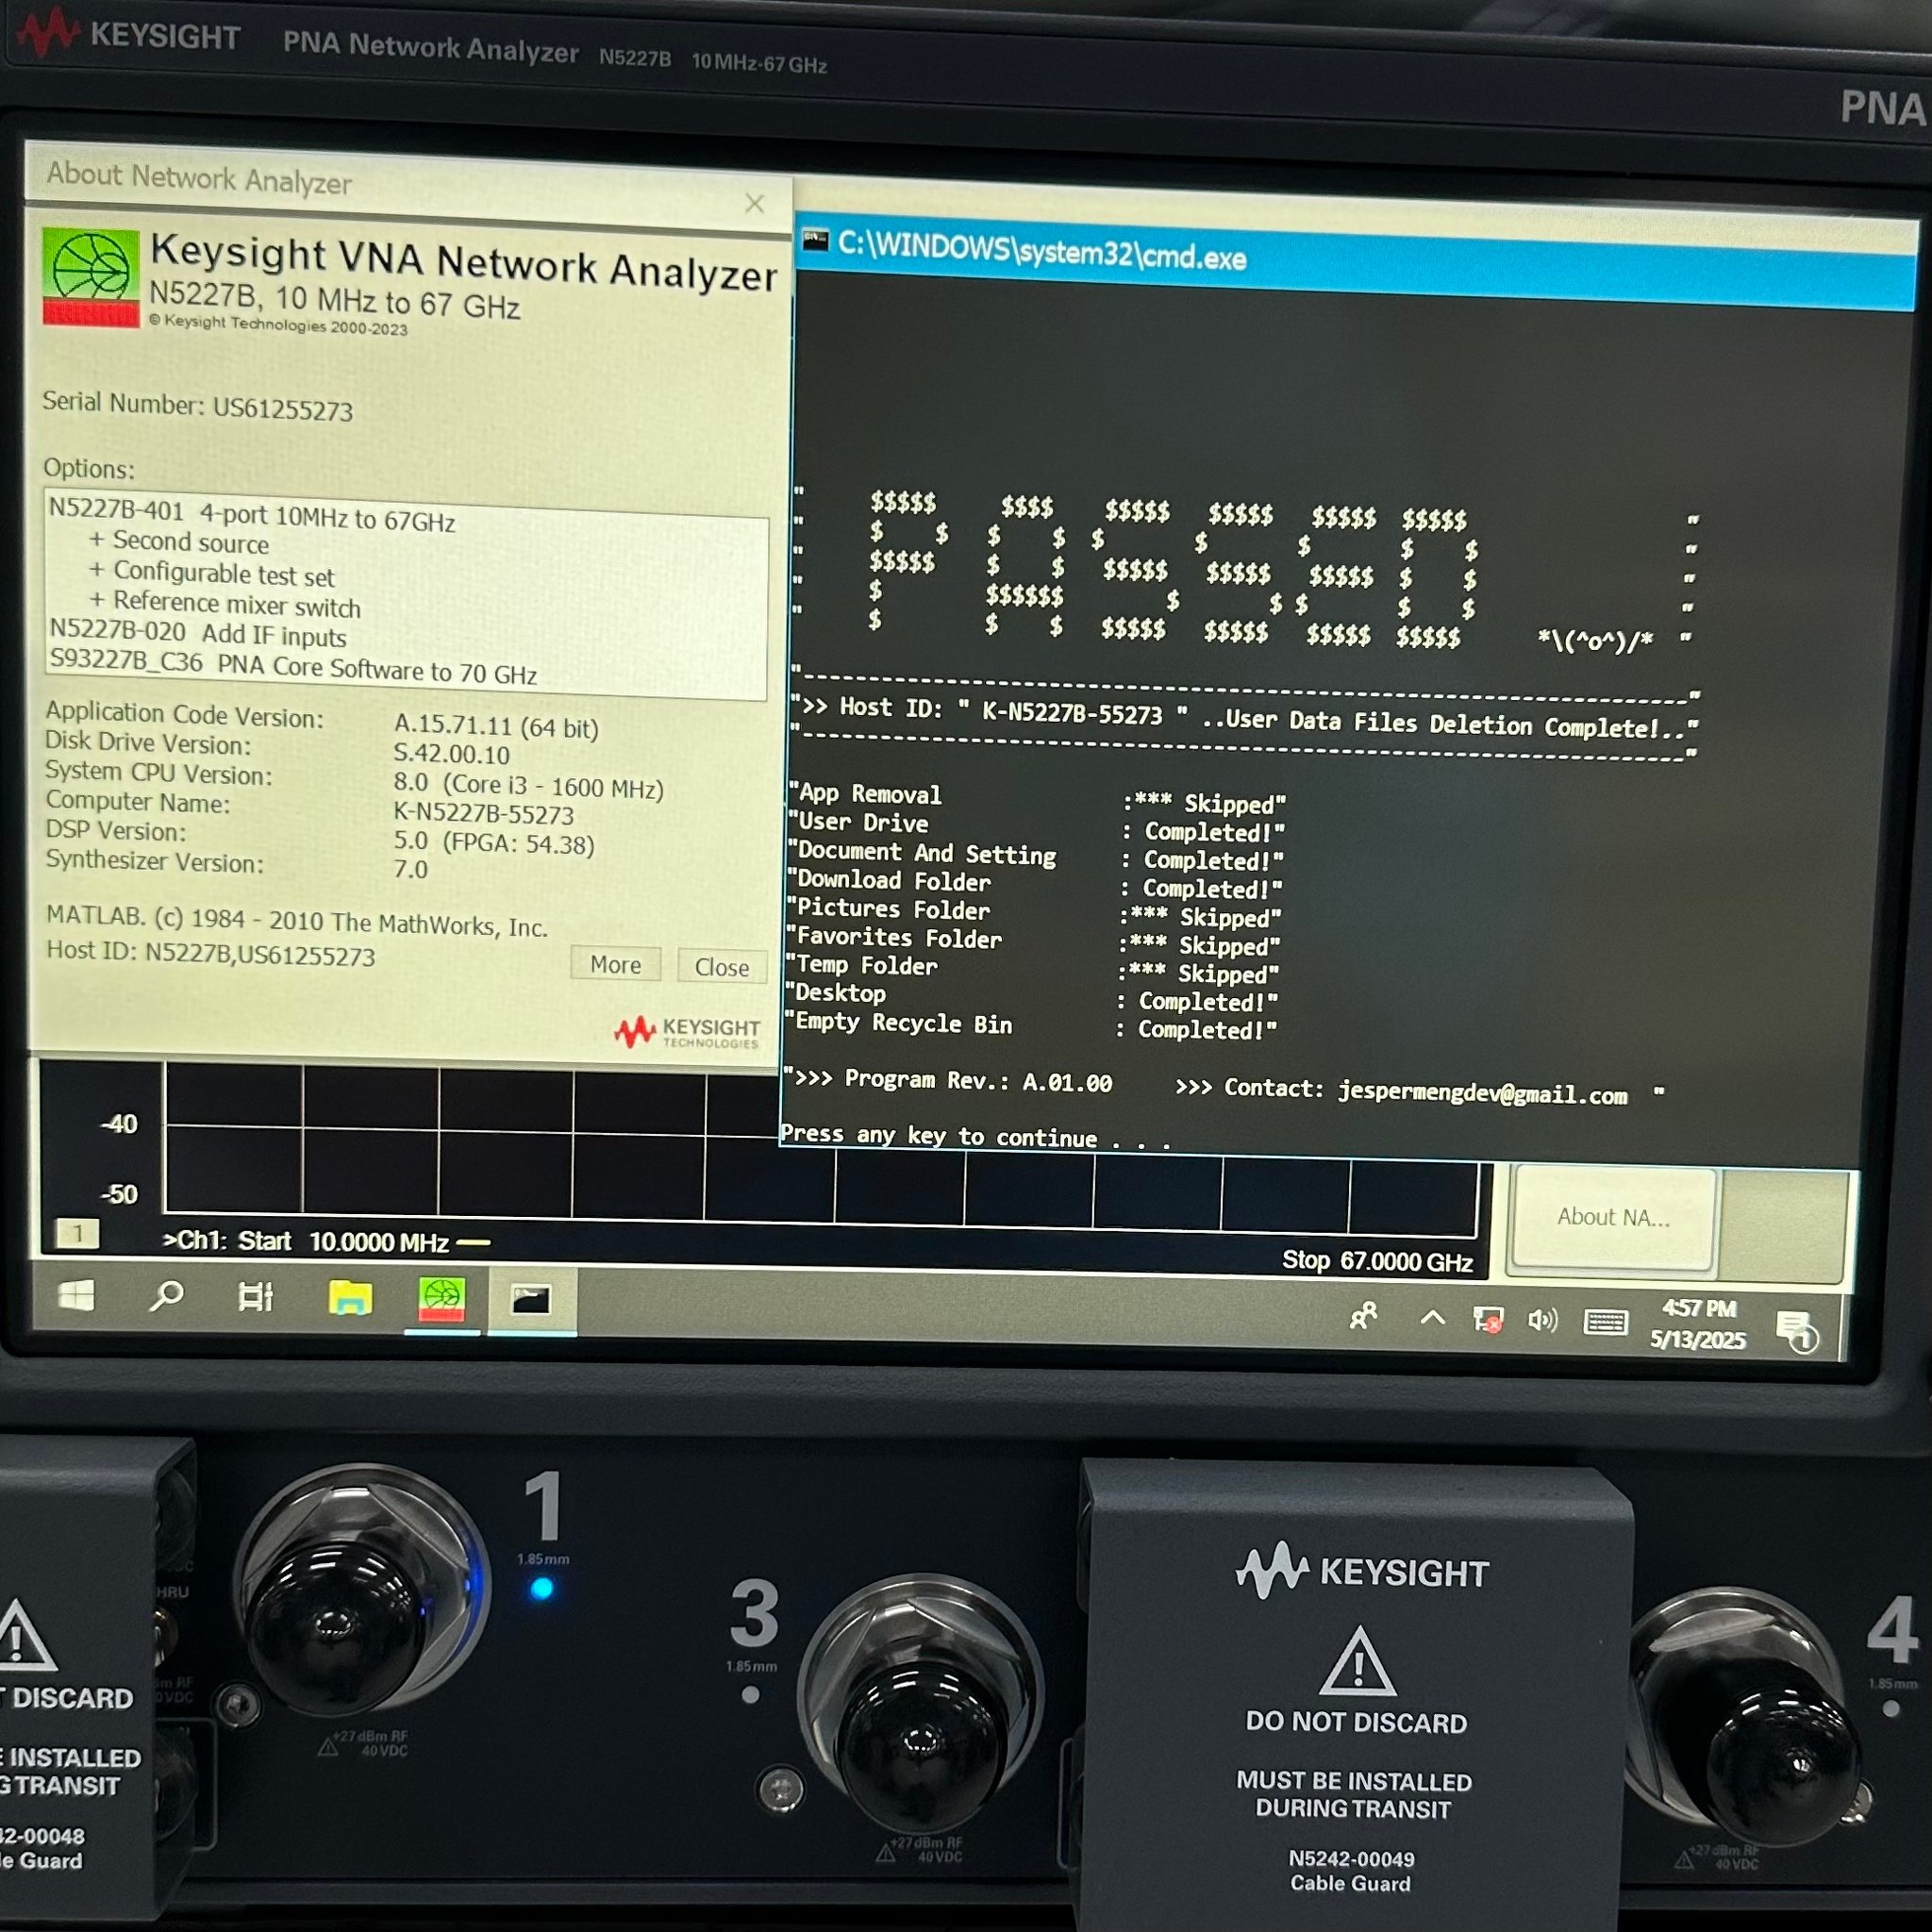Click the Windows Start button
This screenshot has width=1932, height=1932.
pos(76,1297)
